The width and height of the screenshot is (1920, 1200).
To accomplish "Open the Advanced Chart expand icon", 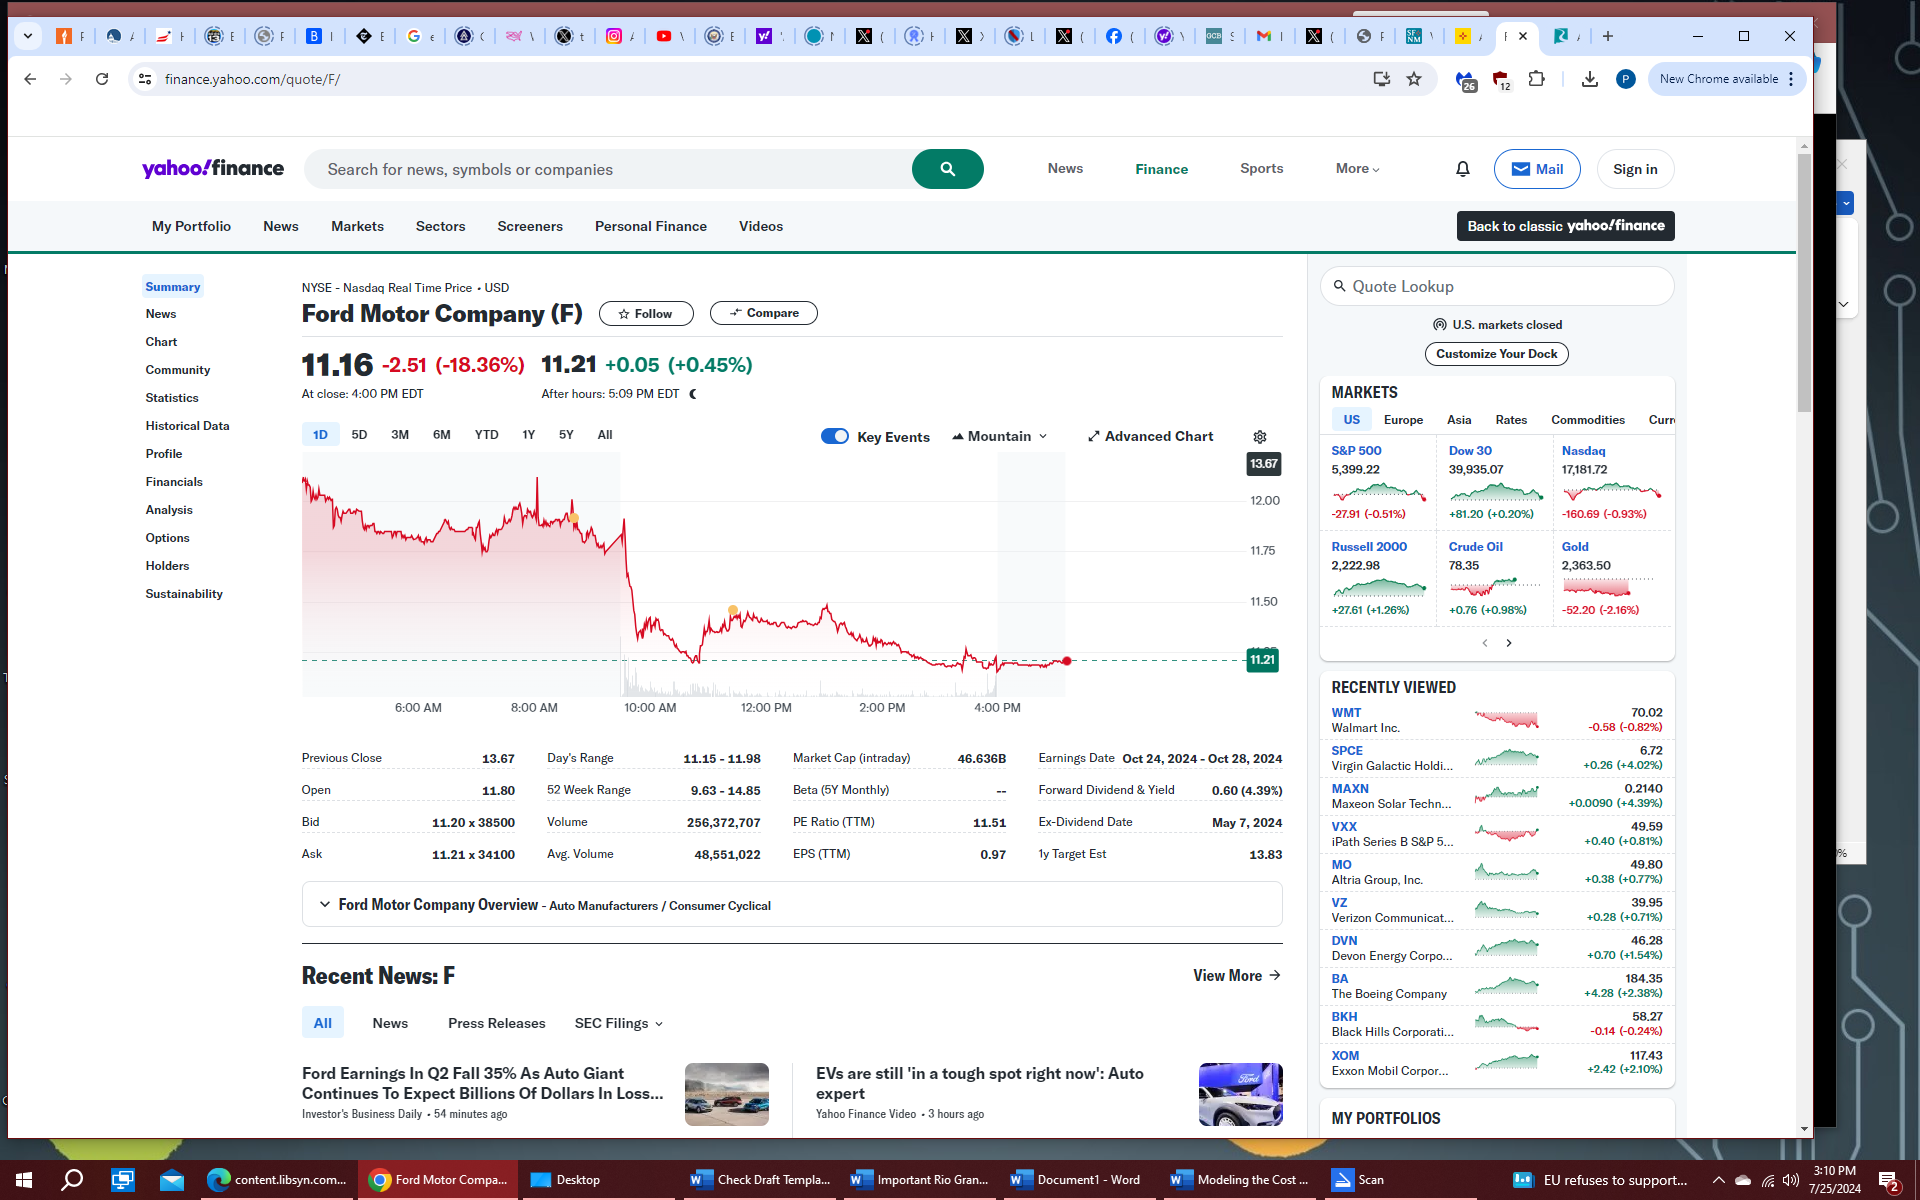I will tap(1094, 437).
